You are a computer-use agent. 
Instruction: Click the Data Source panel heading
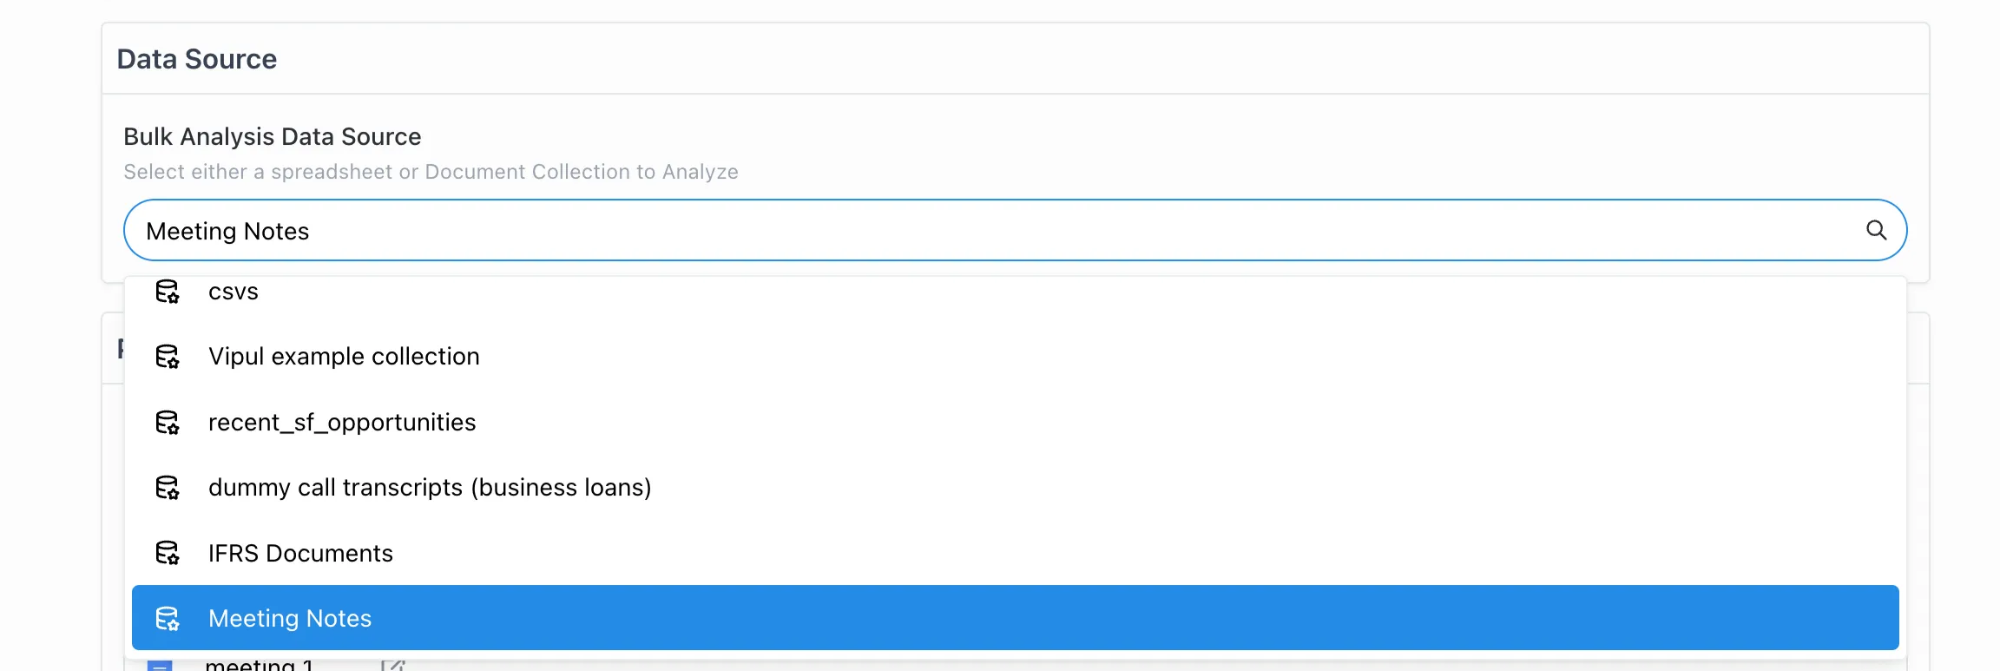(197, 59)
